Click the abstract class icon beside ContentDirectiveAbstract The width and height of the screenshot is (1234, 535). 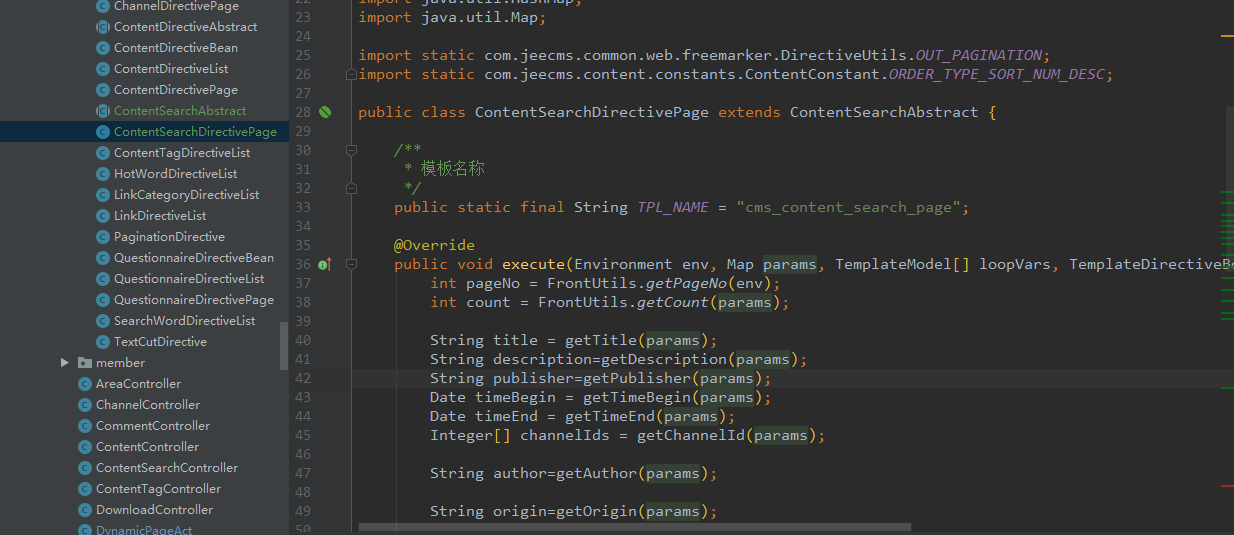pyautogui.click(x=103, y=27)
